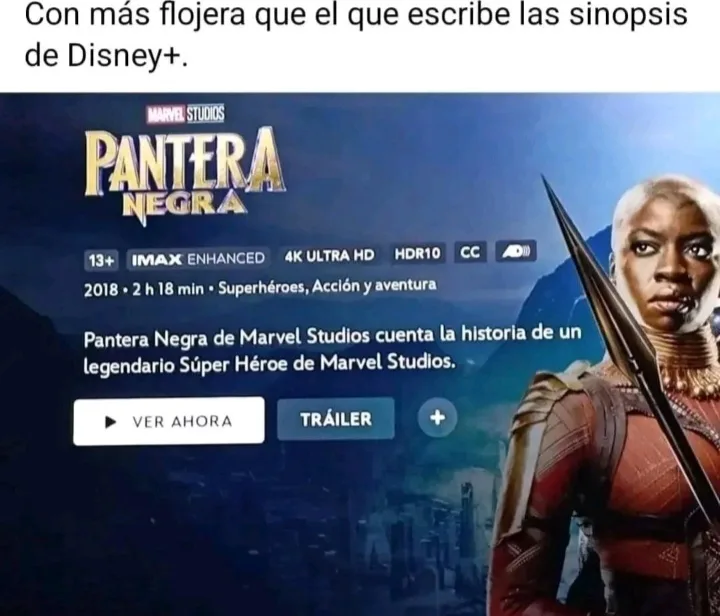This screenshot has width=720, height=616.
Task: Click the 4K ULTRA HD badge
Action: [330, 255]
